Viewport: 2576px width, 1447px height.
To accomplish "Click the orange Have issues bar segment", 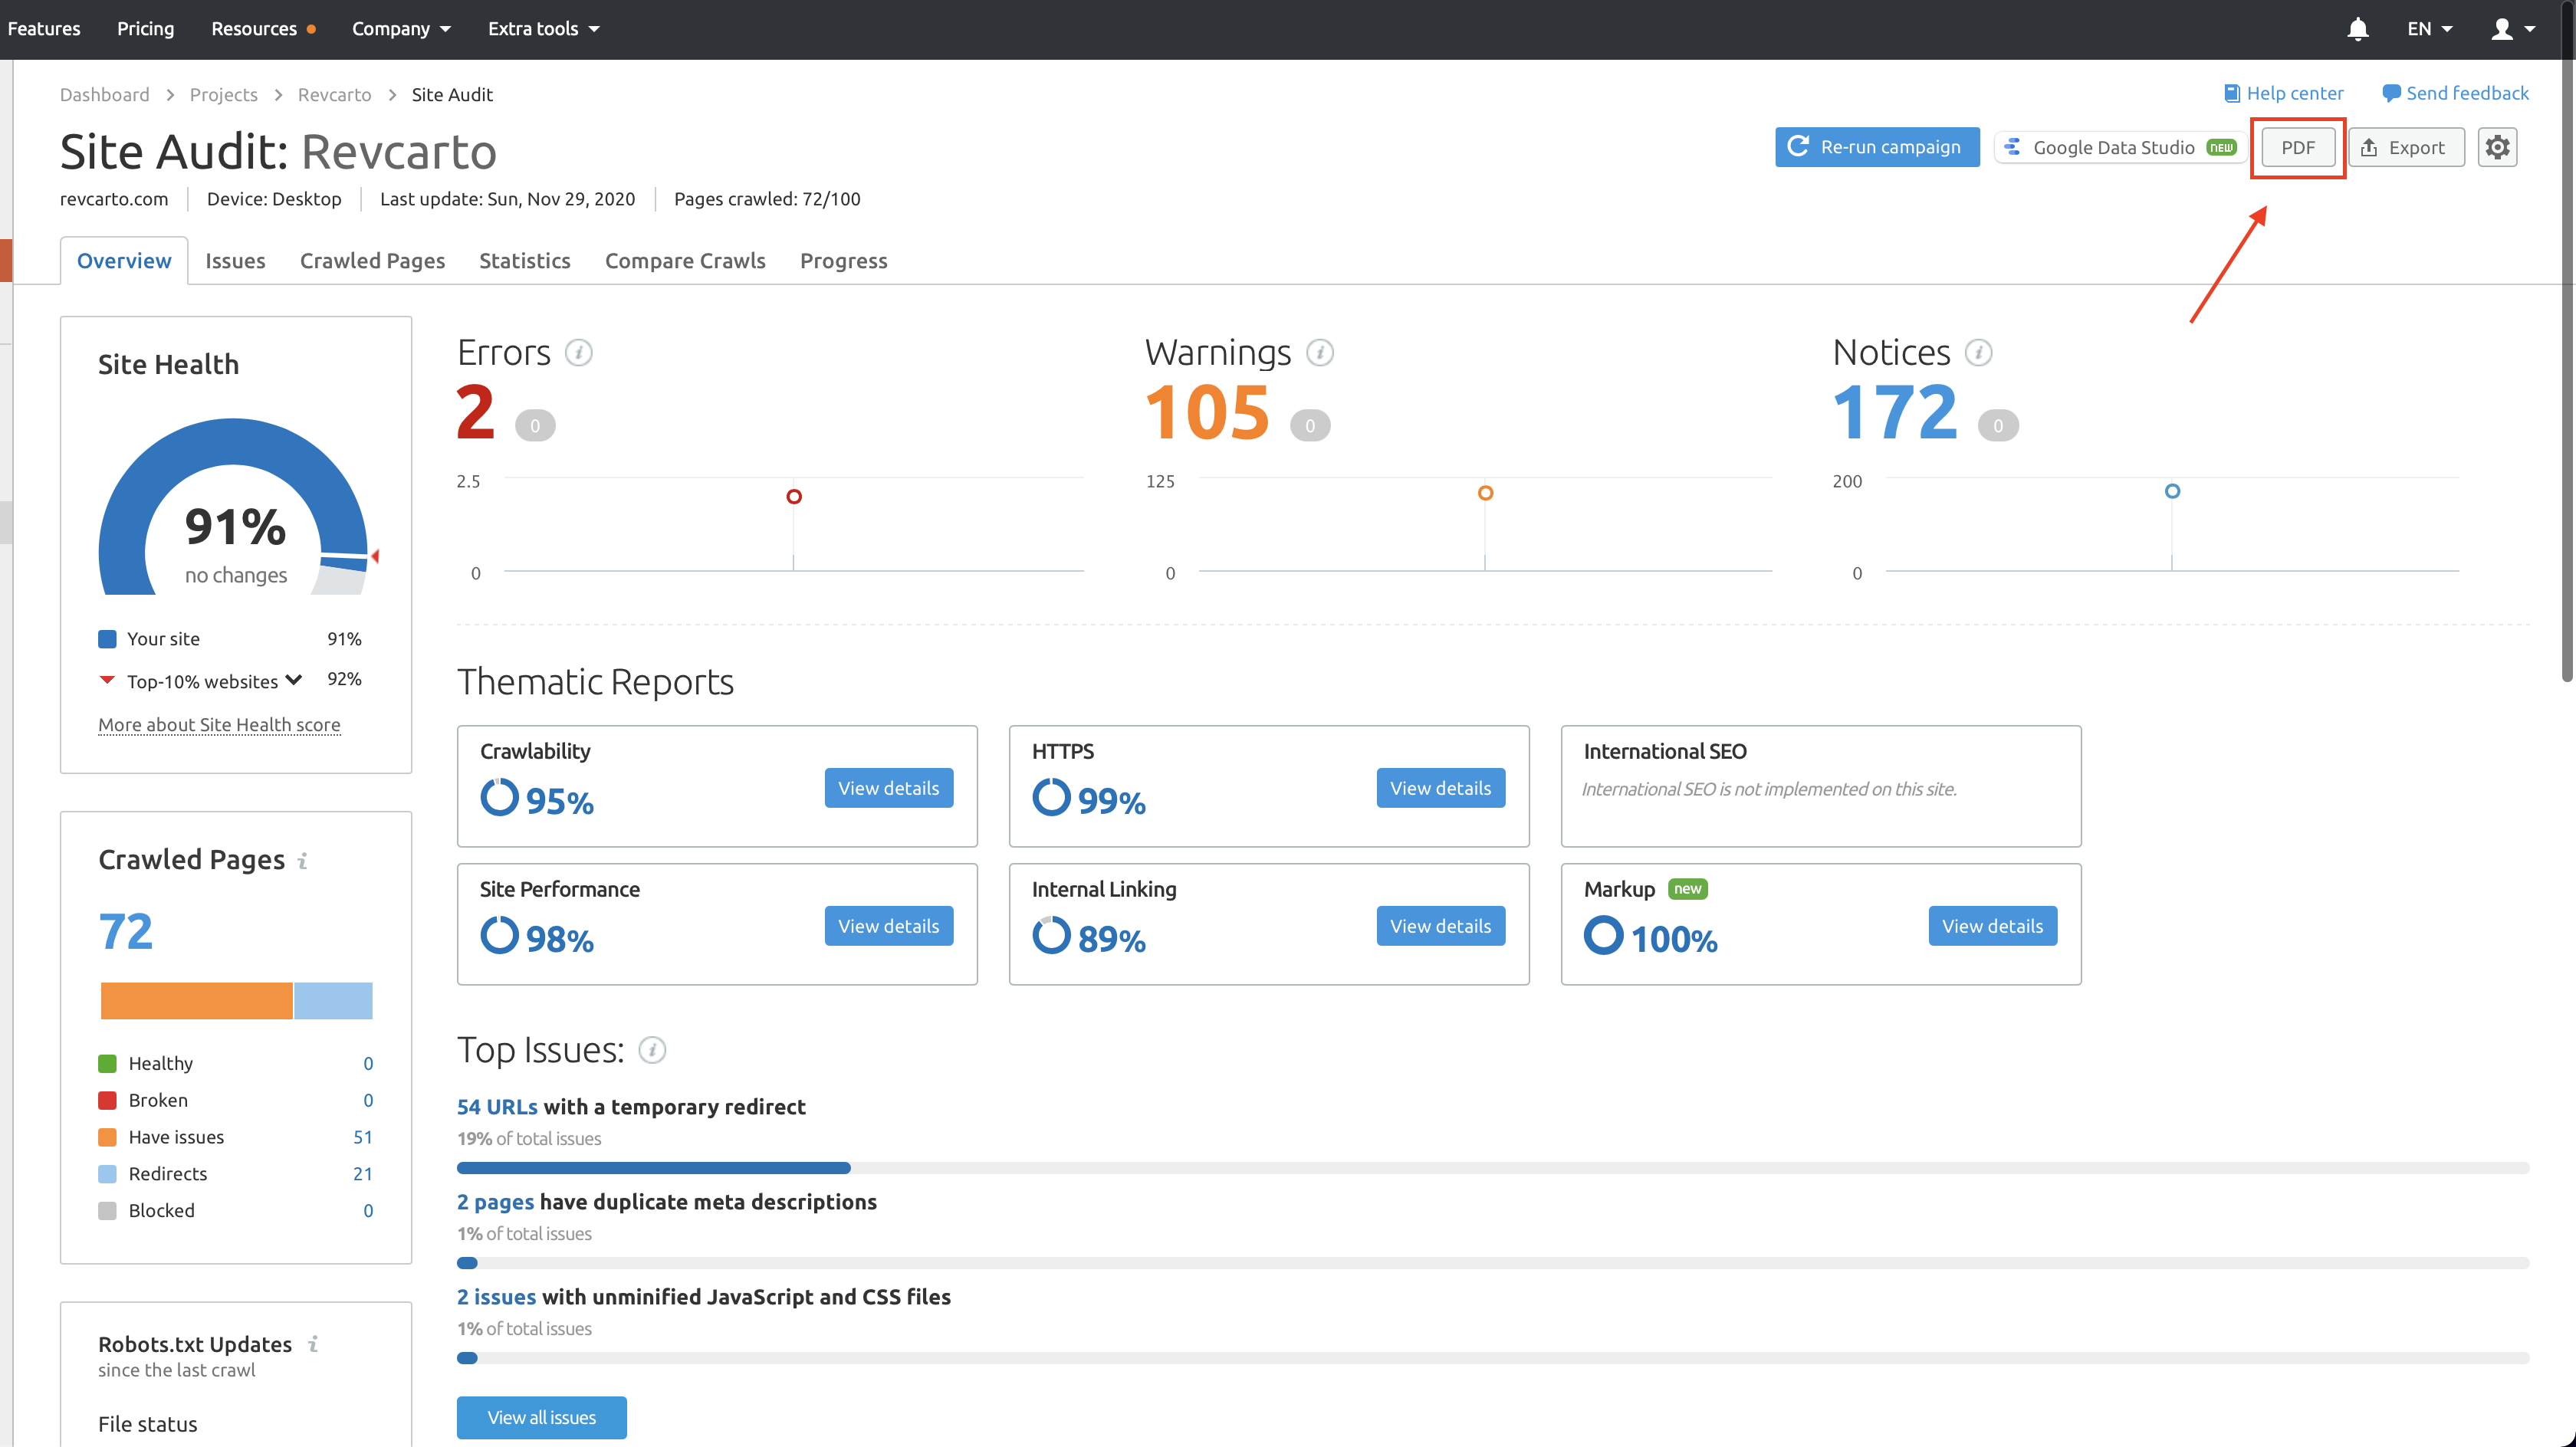I will click(x=196, y=1001).
